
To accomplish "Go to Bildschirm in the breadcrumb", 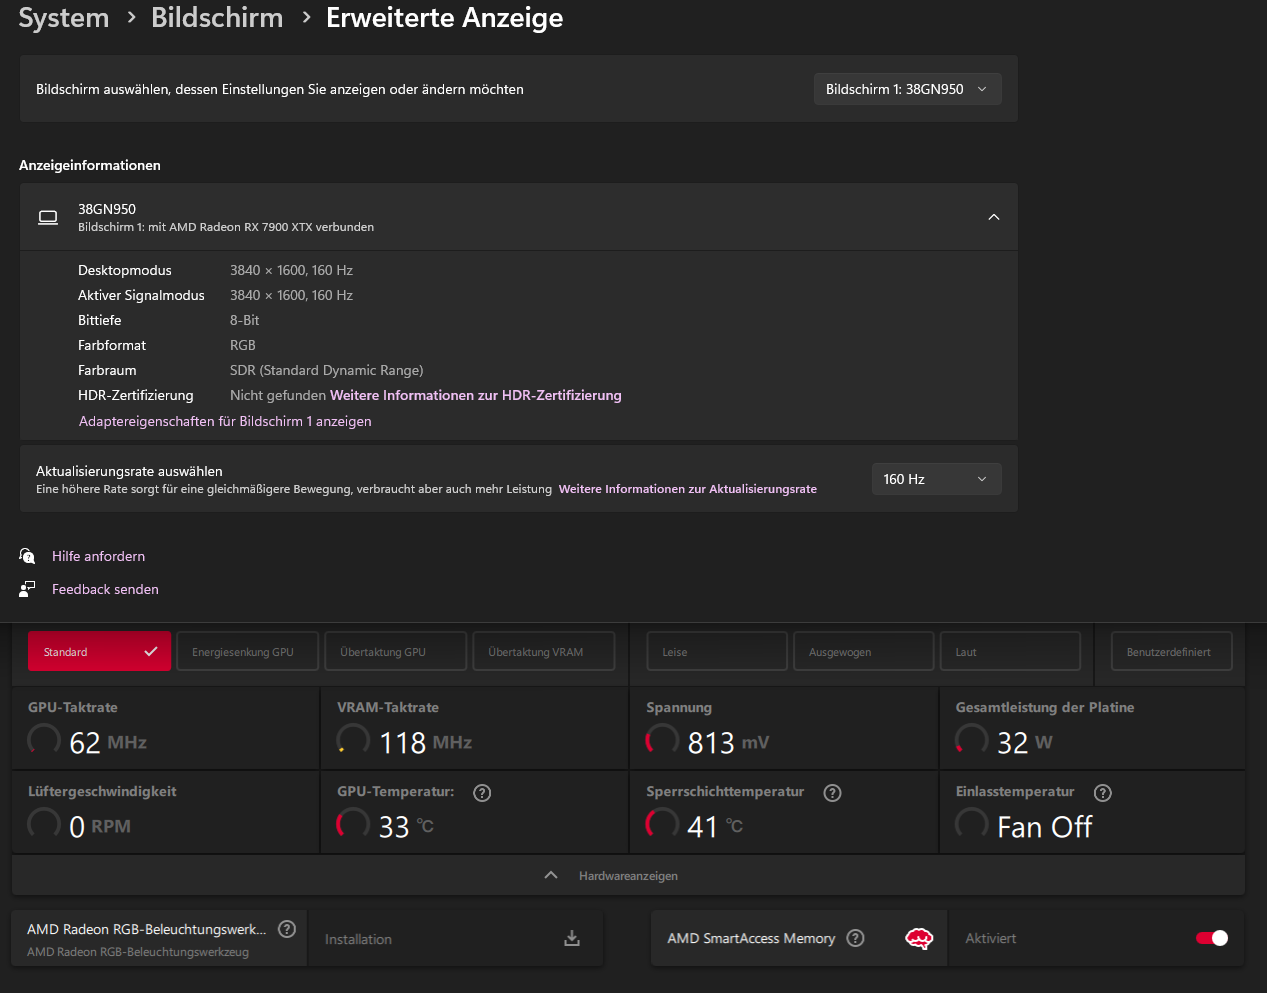I will click(x=217, y=18).
